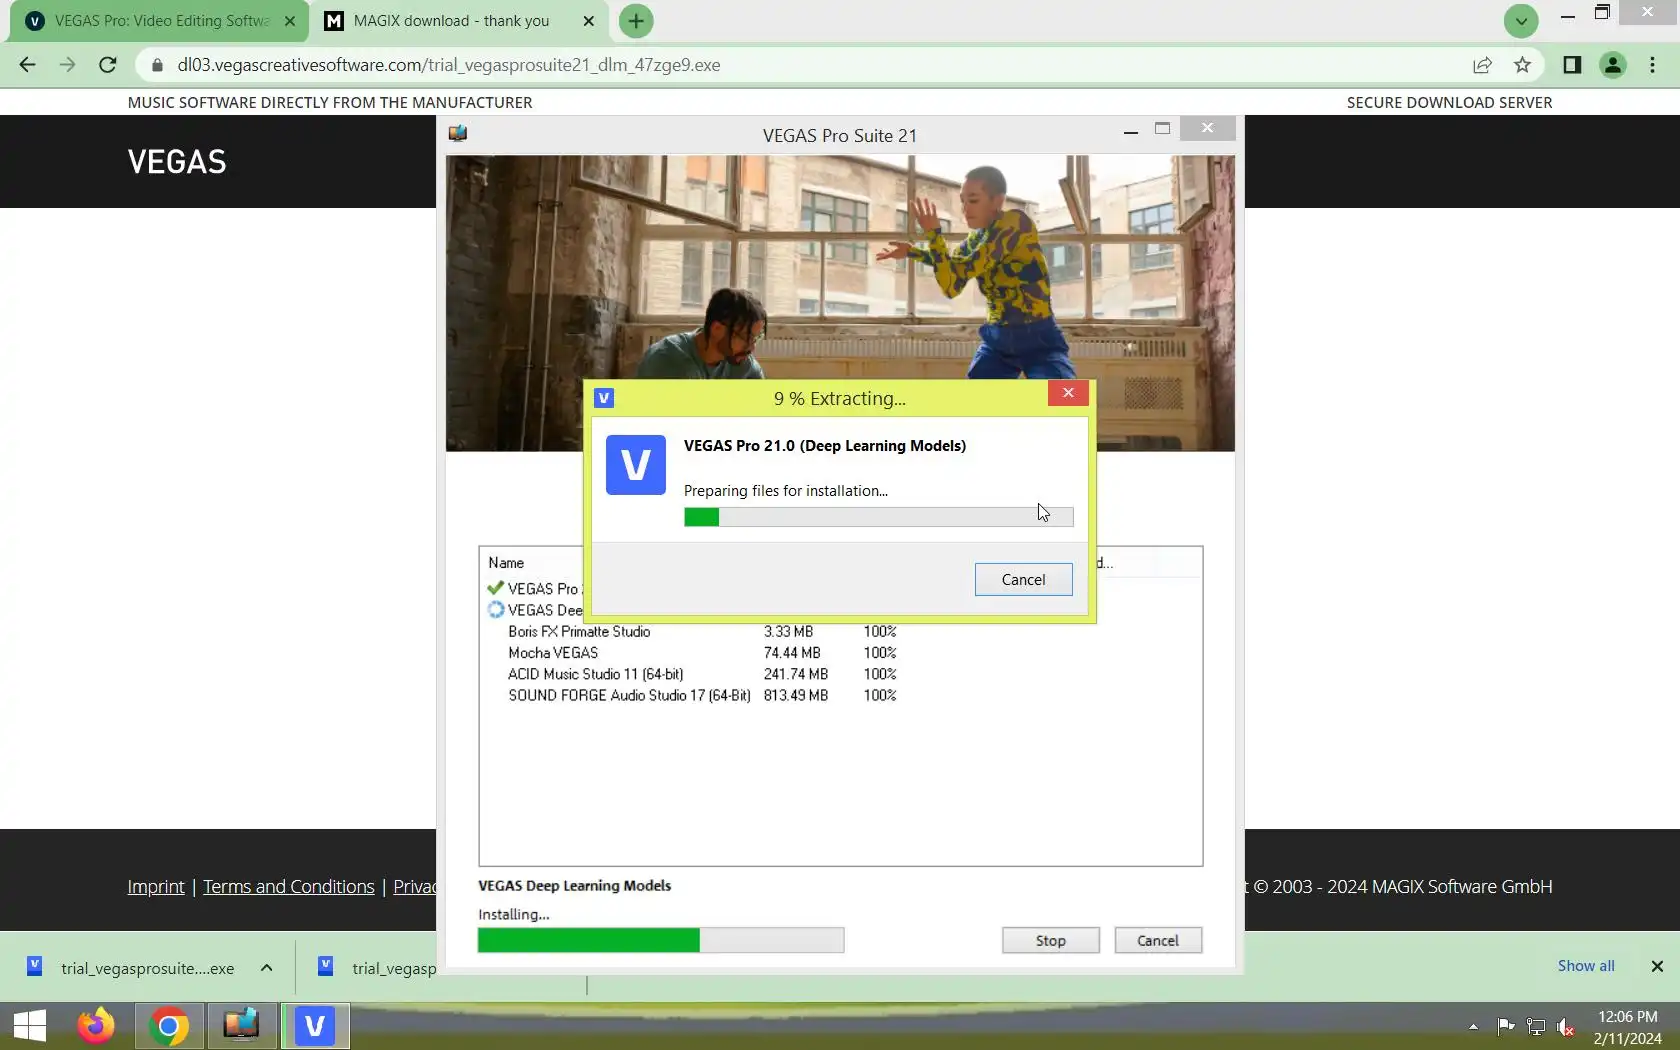The height and width of the screenshot is (1050, 1680).
Task: Click the extraction progress bar
Action: (x=878, y=517)
